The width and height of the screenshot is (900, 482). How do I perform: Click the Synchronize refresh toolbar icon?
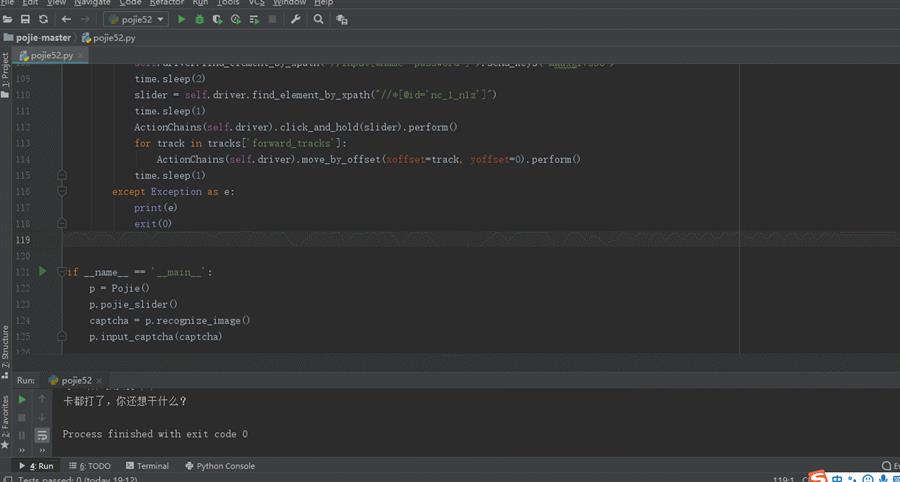(x=43, y=20)
